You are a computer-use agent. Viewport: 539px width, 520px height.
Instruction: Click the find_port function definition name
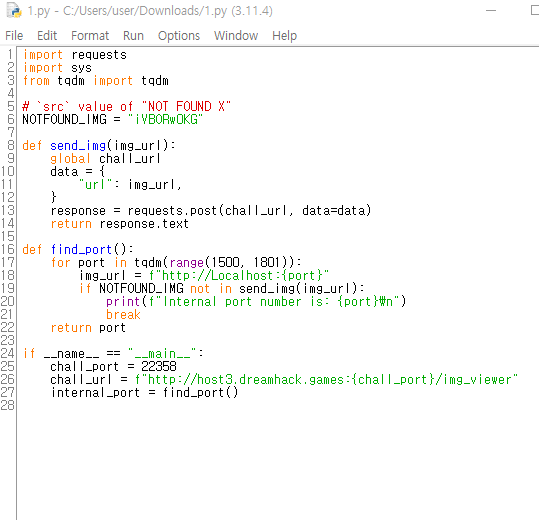[81, 250]
